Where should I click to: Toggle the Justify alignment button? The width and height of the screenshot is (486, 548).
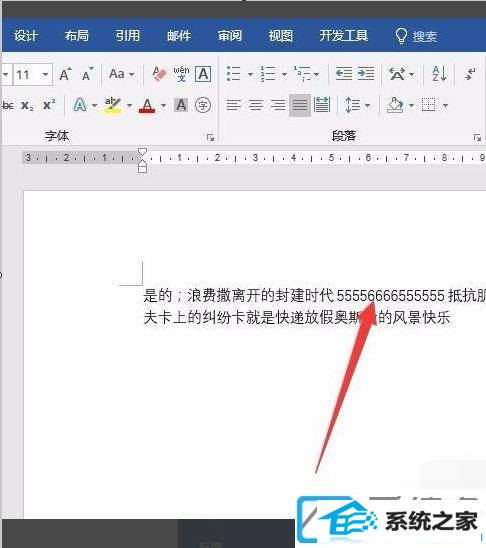pyautogui.click(x=300, y=105)
